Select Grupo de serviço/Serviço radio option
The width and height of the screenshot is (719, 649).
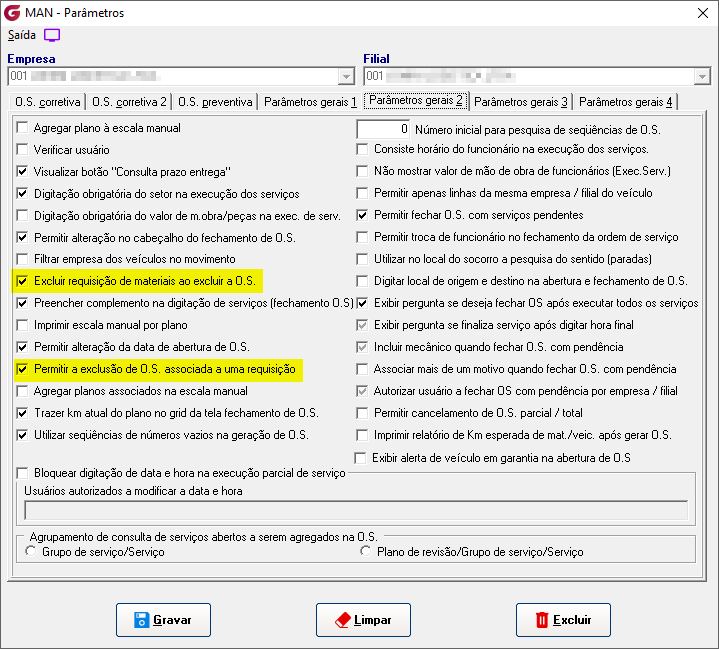pos(31,551)
